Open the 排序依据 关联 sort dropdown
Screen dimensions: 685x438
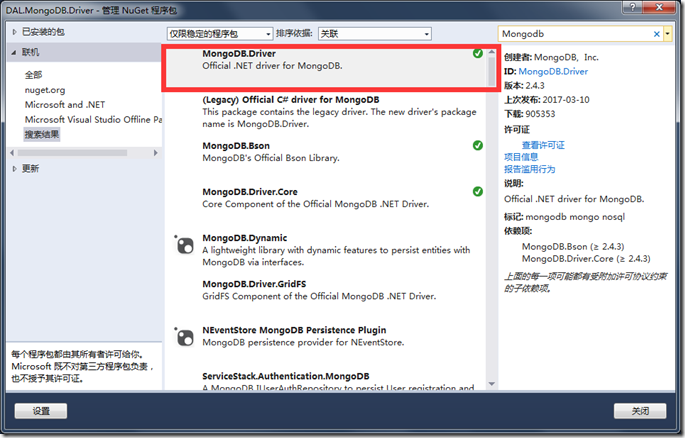(x=375, y=34)
